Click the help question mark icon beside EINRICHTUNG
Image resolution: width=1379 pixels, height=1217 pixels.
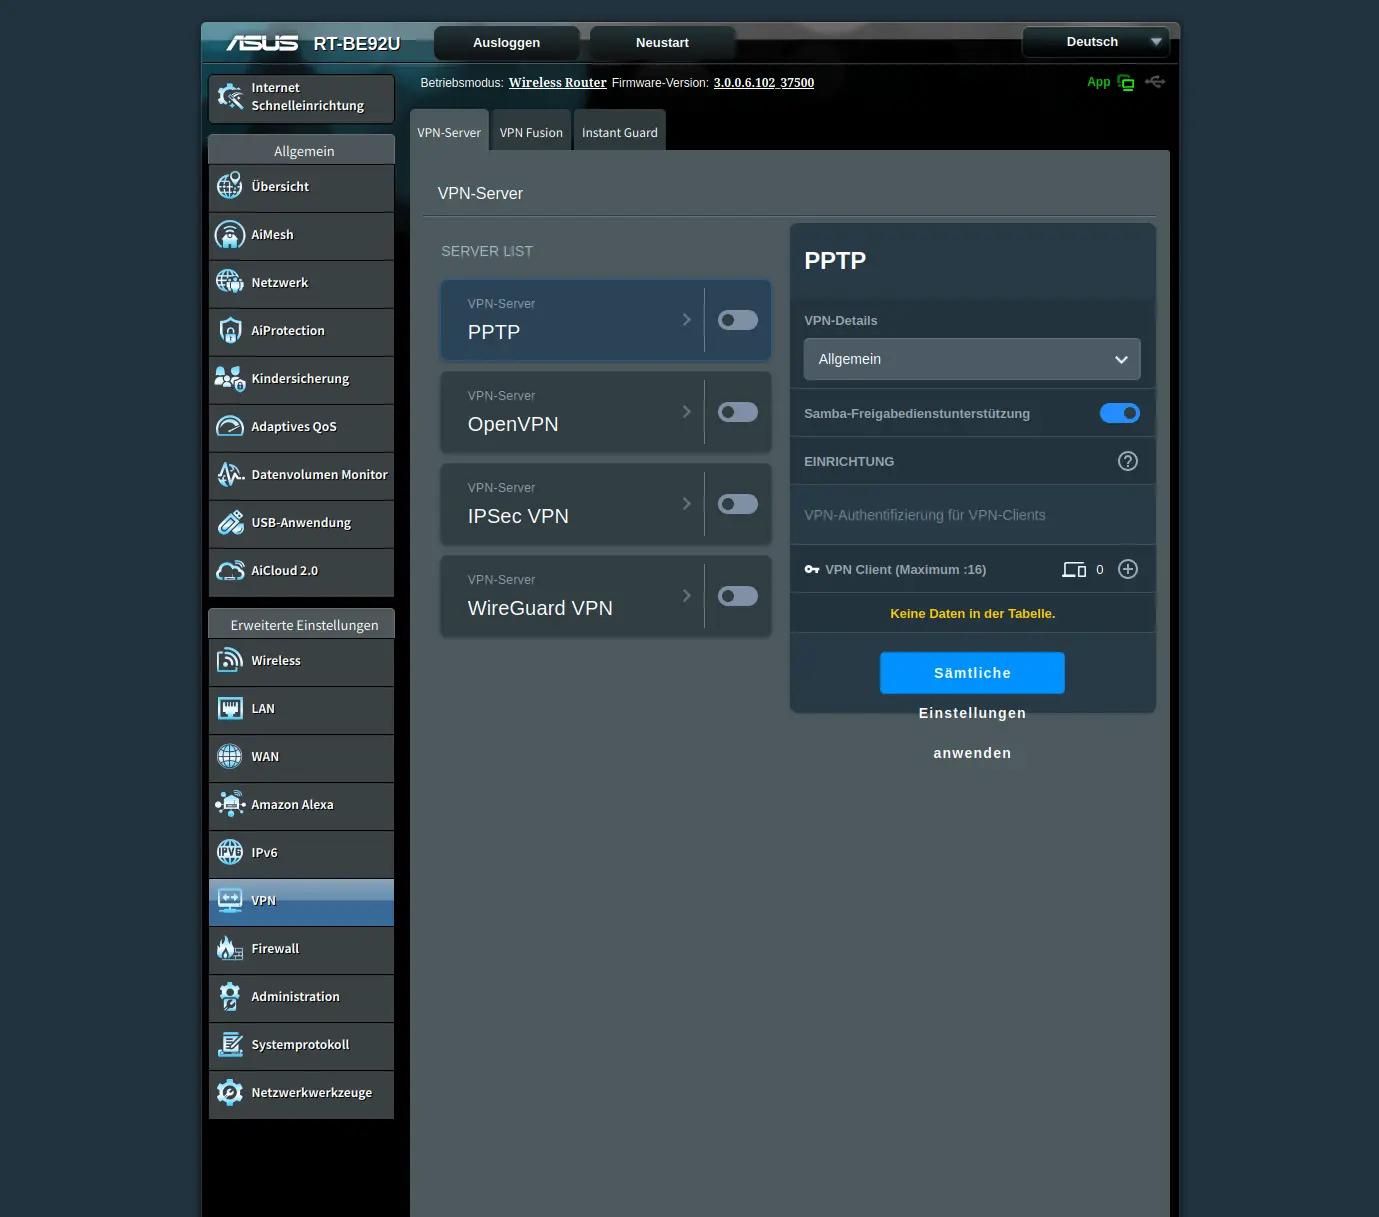tap(1127, 461)
